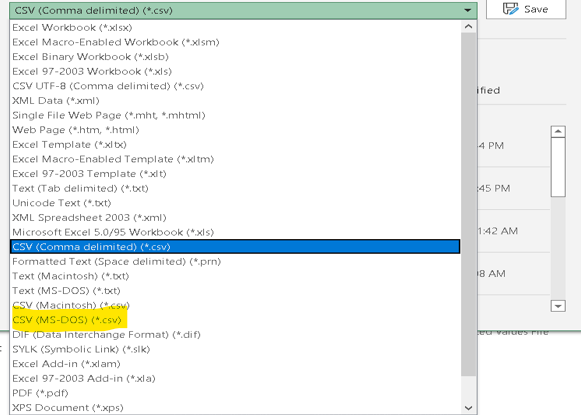
Task: Choose SYLK (Symbolic Link) (*.slk)
Action: tap(235, 349)
